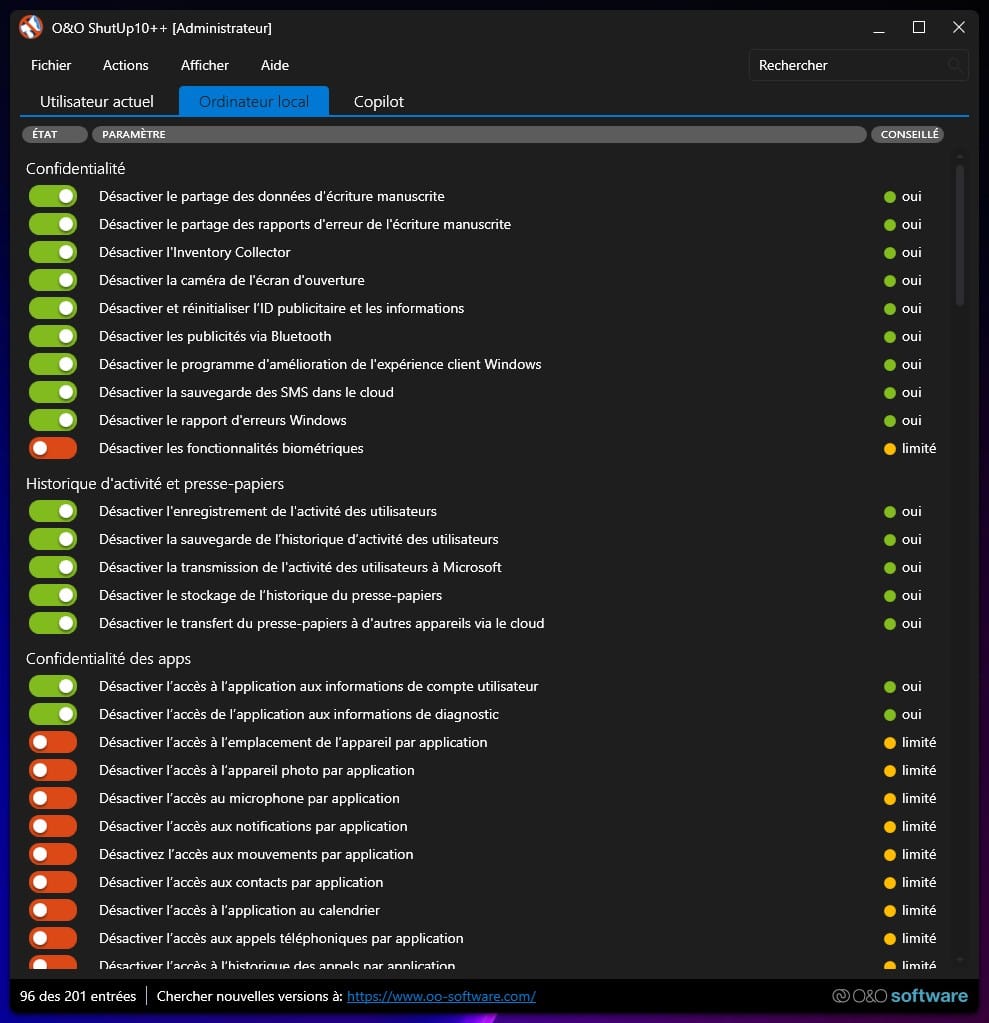Click green status dot for Bluetooth advertising row
Screen dimensions: 989x1023
pos(889,337)
